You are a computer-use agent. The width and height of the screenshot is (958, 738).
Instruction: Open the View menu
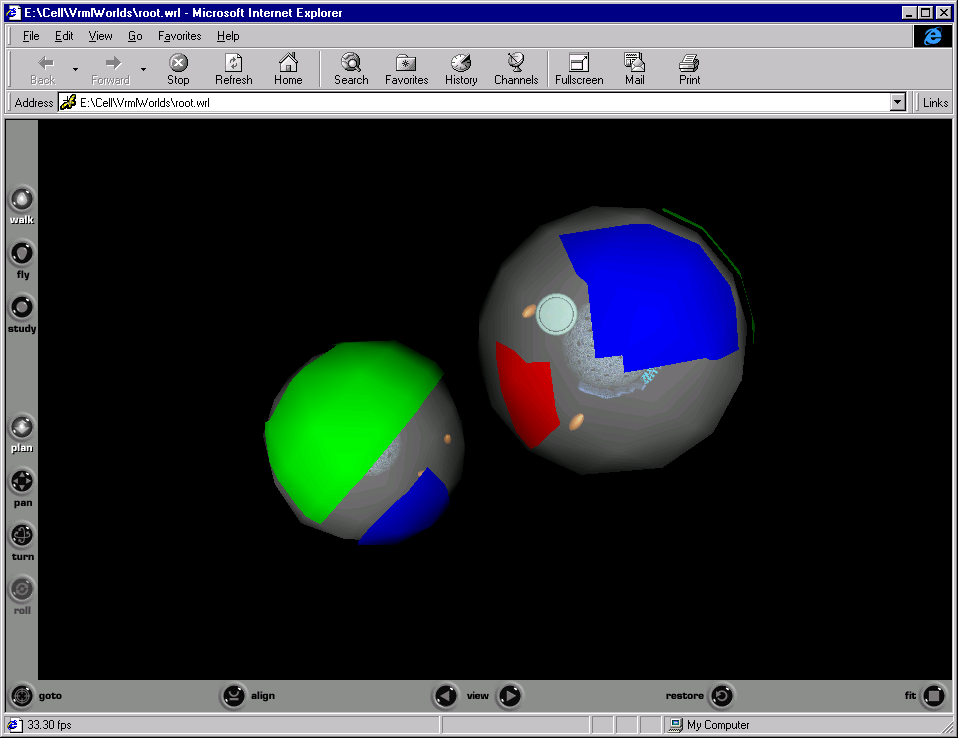[100, 36]
